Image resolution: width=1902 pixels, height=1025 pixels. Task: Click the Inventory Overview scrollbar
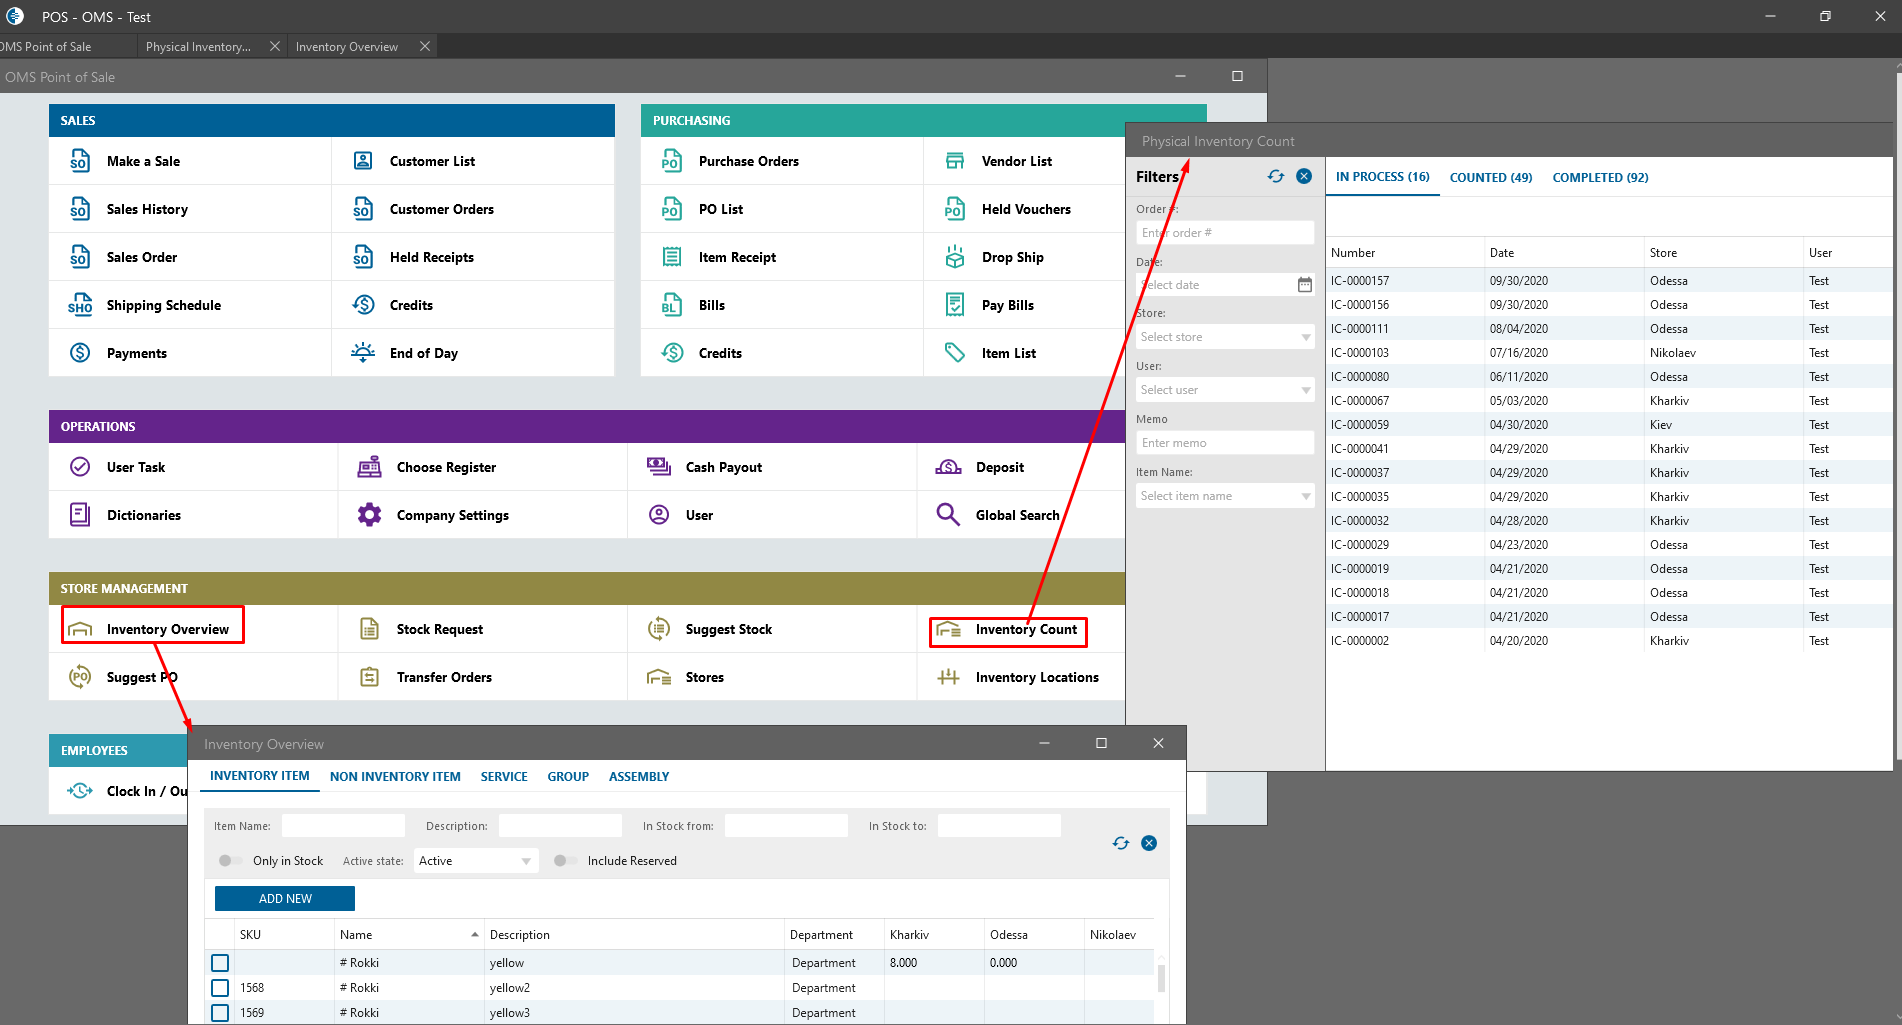tap(1161, 977)
